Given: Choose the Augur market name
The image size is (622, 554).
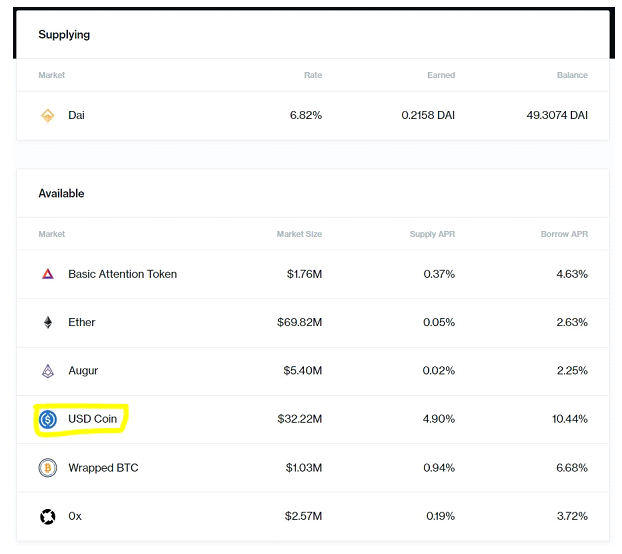Looking at the screenshot, I should point(83,371).
